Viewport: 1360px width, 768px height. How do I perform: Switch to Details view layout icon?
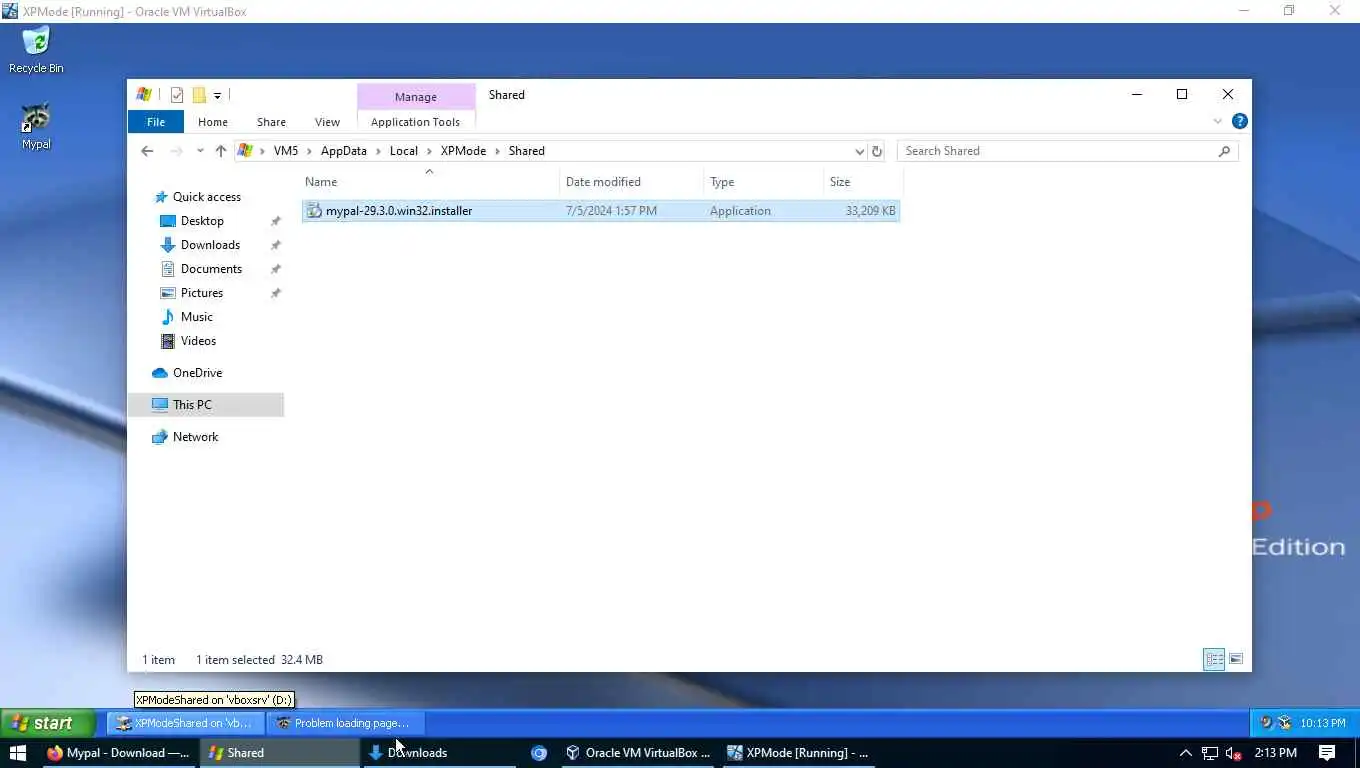(x=1214, y=660)
